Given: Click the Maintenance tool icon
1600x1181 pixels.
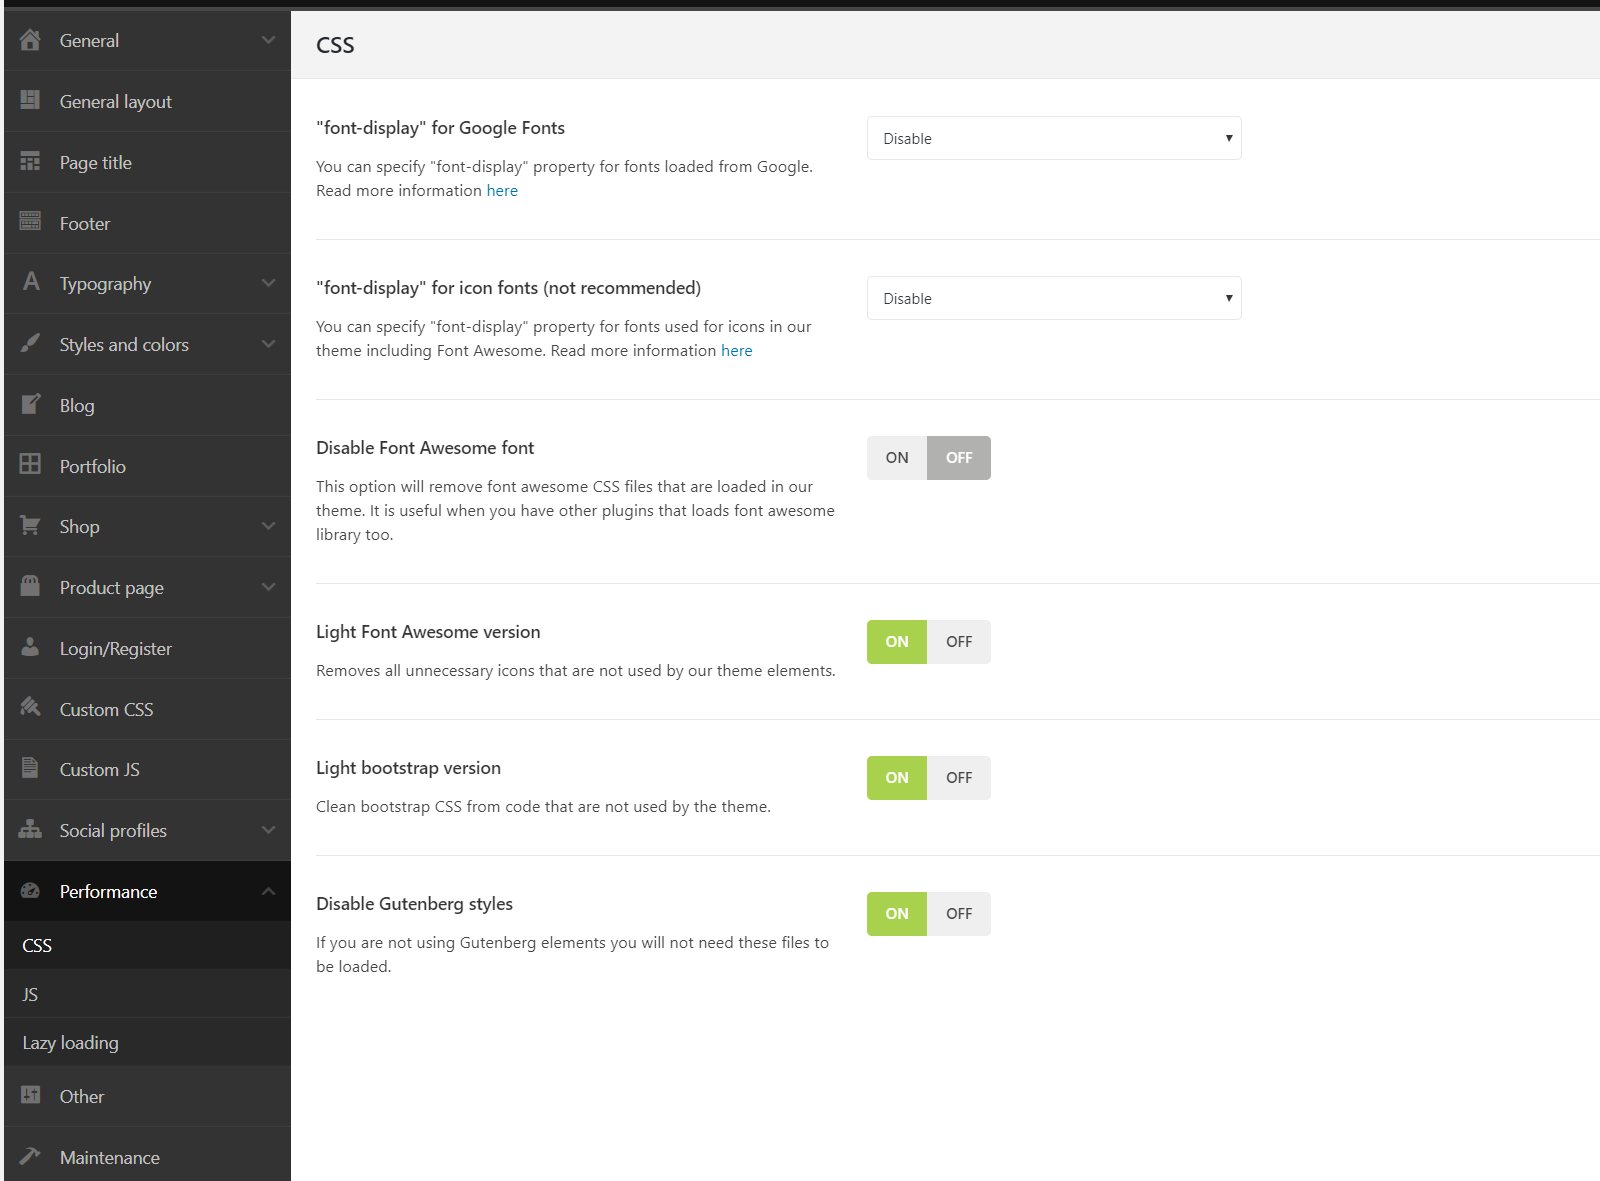Looking at the screenshot, I should 30,1156.
